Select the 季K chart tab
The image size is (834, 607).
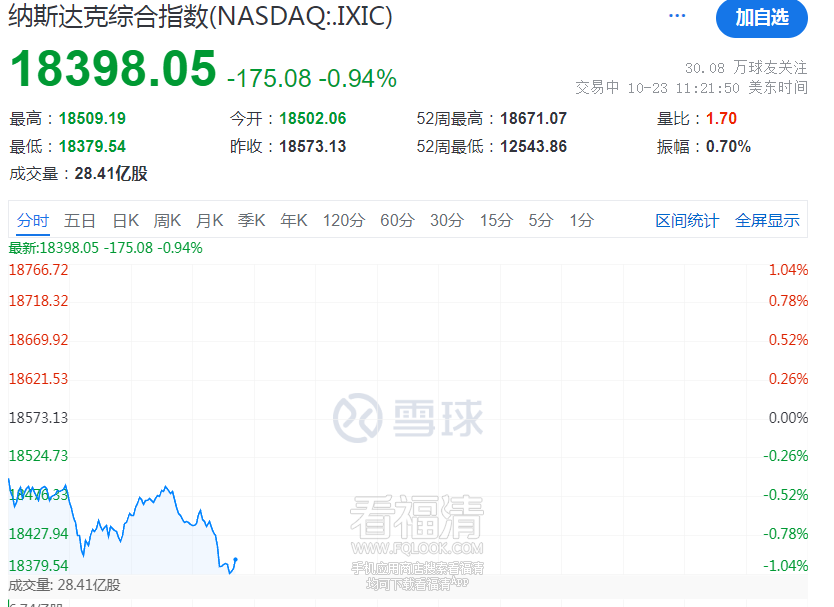[x=251, y=221]
